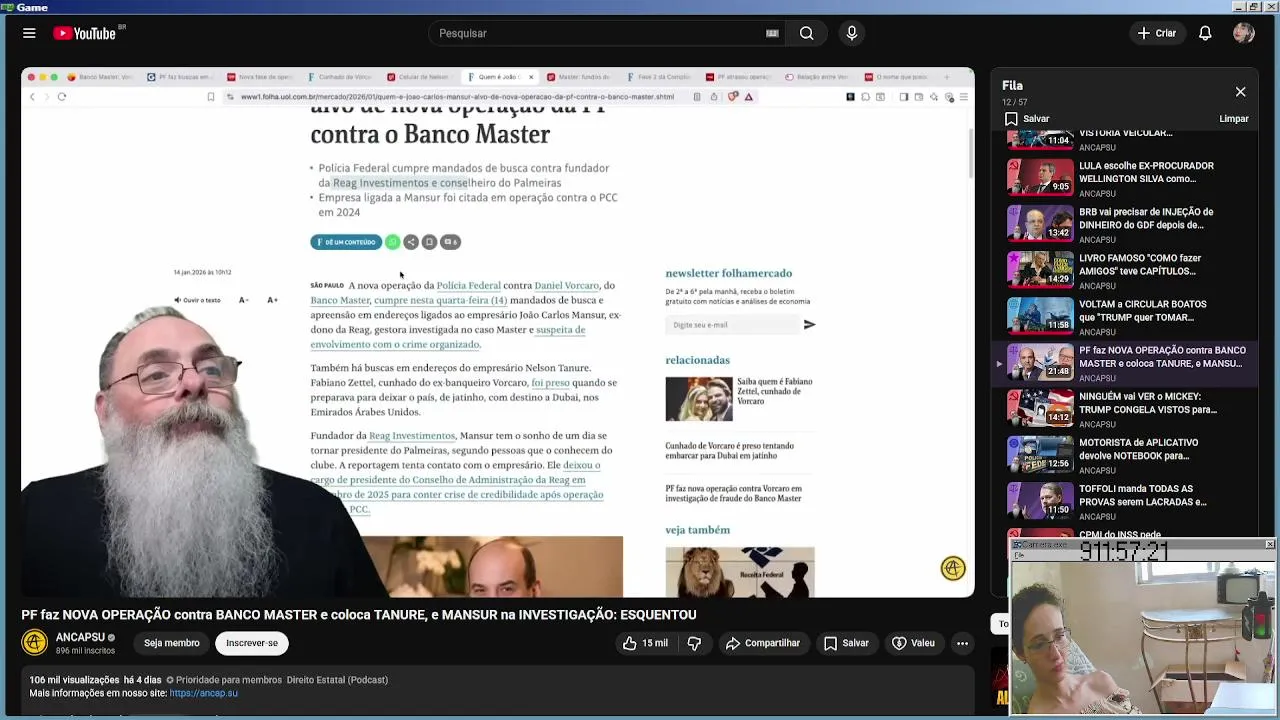Open the account avatar menu
The width and height of the screenshot is (1280, 720).
point(1244,33)
